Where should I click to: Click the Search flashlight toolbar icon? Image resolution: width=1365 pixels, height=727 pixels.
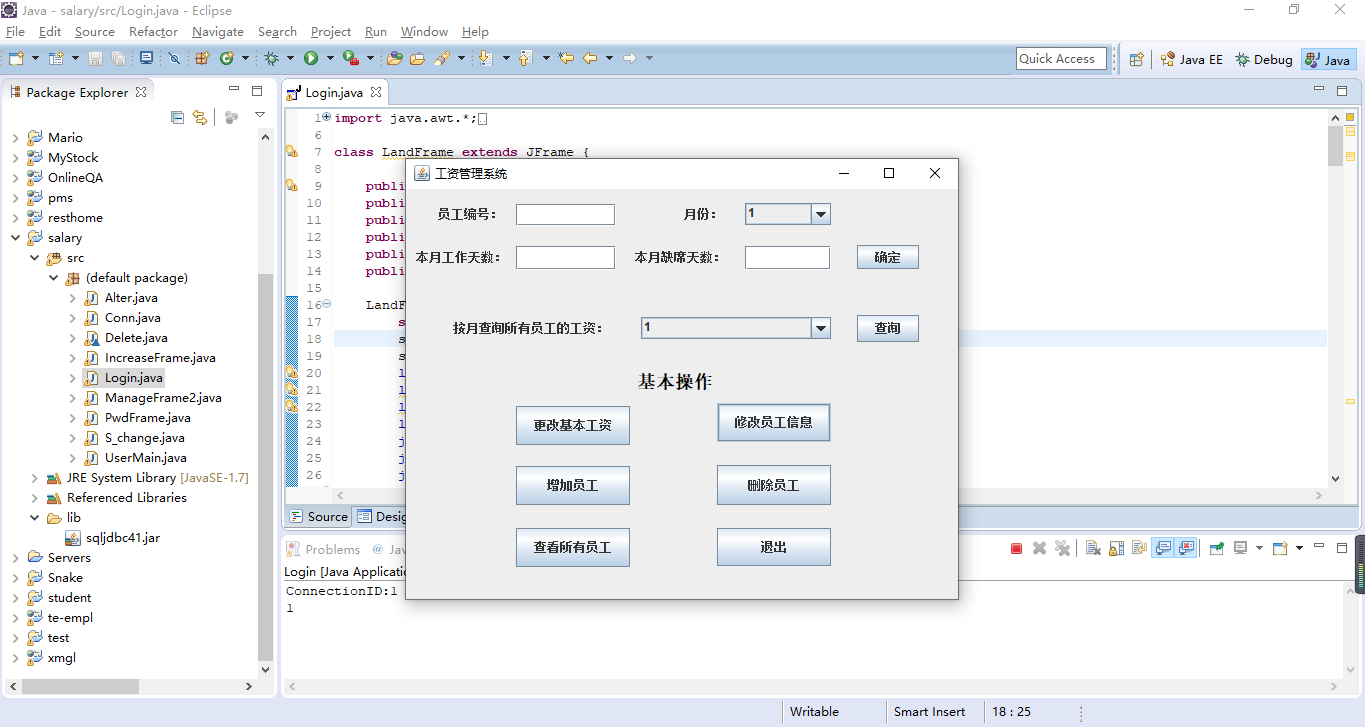coord(443,58)
